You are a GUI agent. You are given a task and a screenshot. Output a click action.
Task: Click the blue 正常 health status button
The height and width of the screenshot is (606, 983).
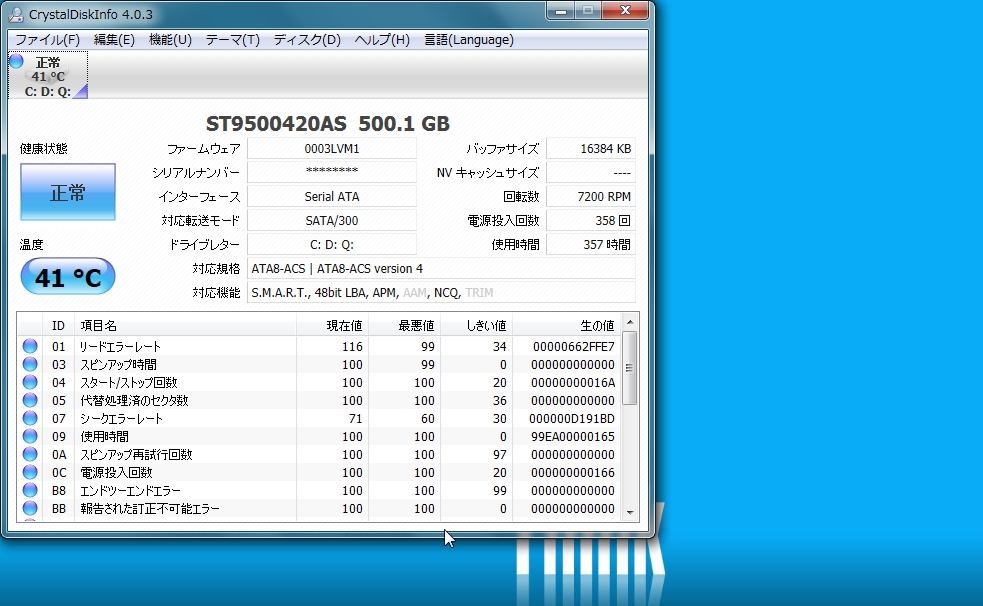68,192
